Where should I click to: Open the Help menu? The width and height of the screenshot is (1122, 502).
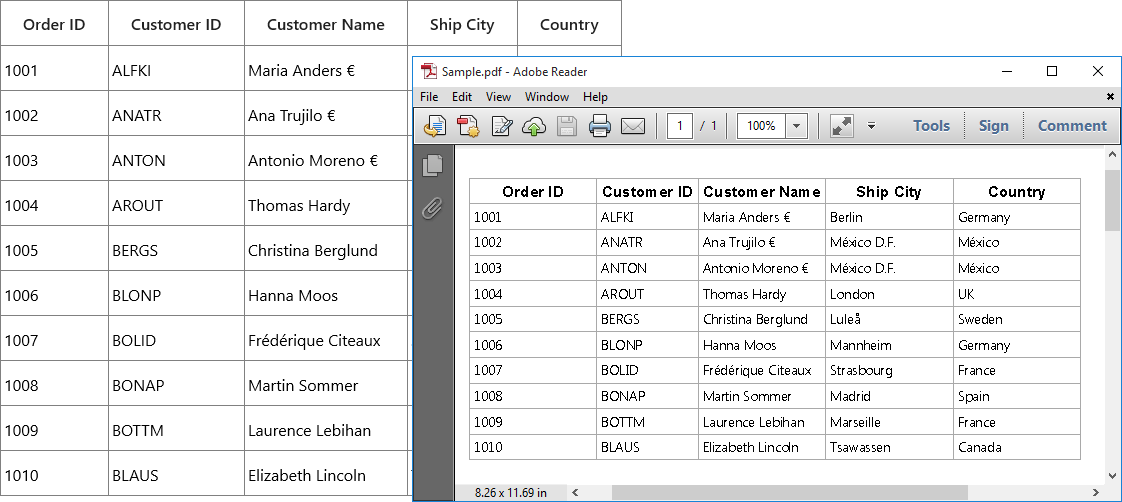(595, 97)
